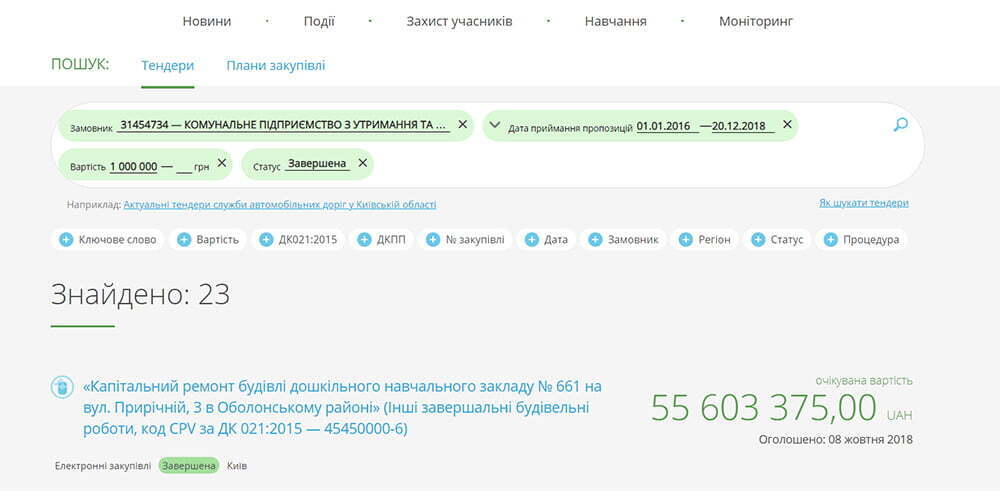Open Навчання menu item

[x=615, y=21]
